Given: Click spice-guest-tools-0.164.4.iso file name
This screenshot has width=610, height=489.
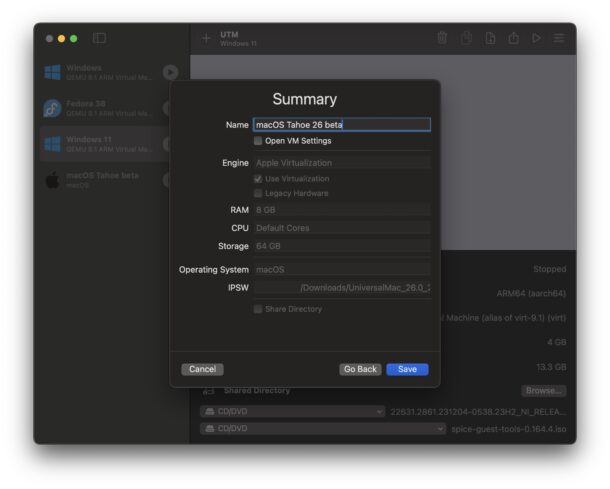Looking at the screenshot, I should [x=508, y=429].
